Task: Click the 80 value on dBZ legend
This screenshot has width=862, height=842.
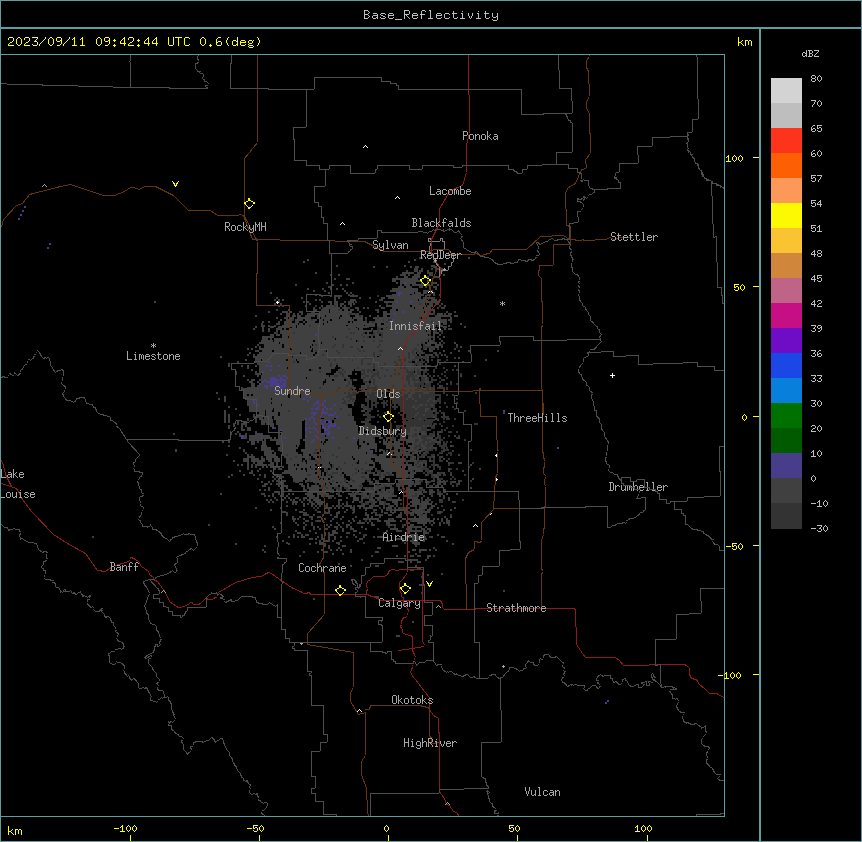Action: [816, 79]
